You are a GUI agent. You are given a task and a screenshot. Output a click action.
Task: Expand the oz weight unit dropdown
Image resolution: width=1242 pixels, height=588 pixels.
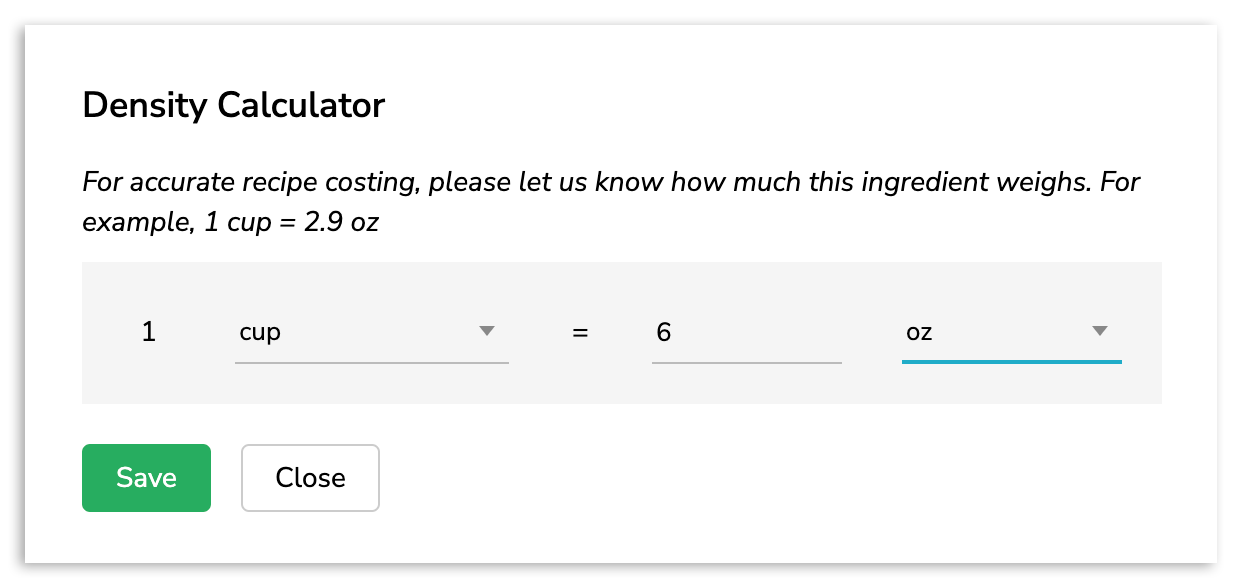[x=1011, y=332]
